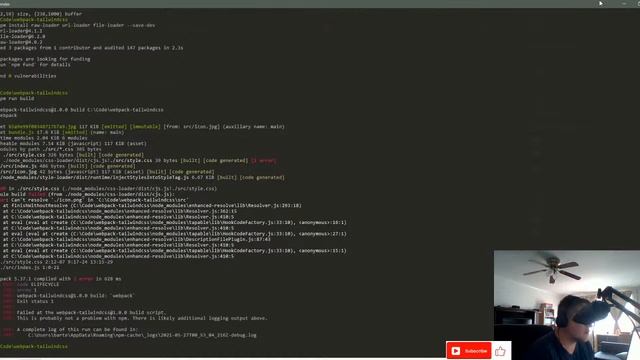Click the YouTube play logo inside Subscribe
This screenshot has height=360, width=640.
pyautogui.click(x=456, y=351)
